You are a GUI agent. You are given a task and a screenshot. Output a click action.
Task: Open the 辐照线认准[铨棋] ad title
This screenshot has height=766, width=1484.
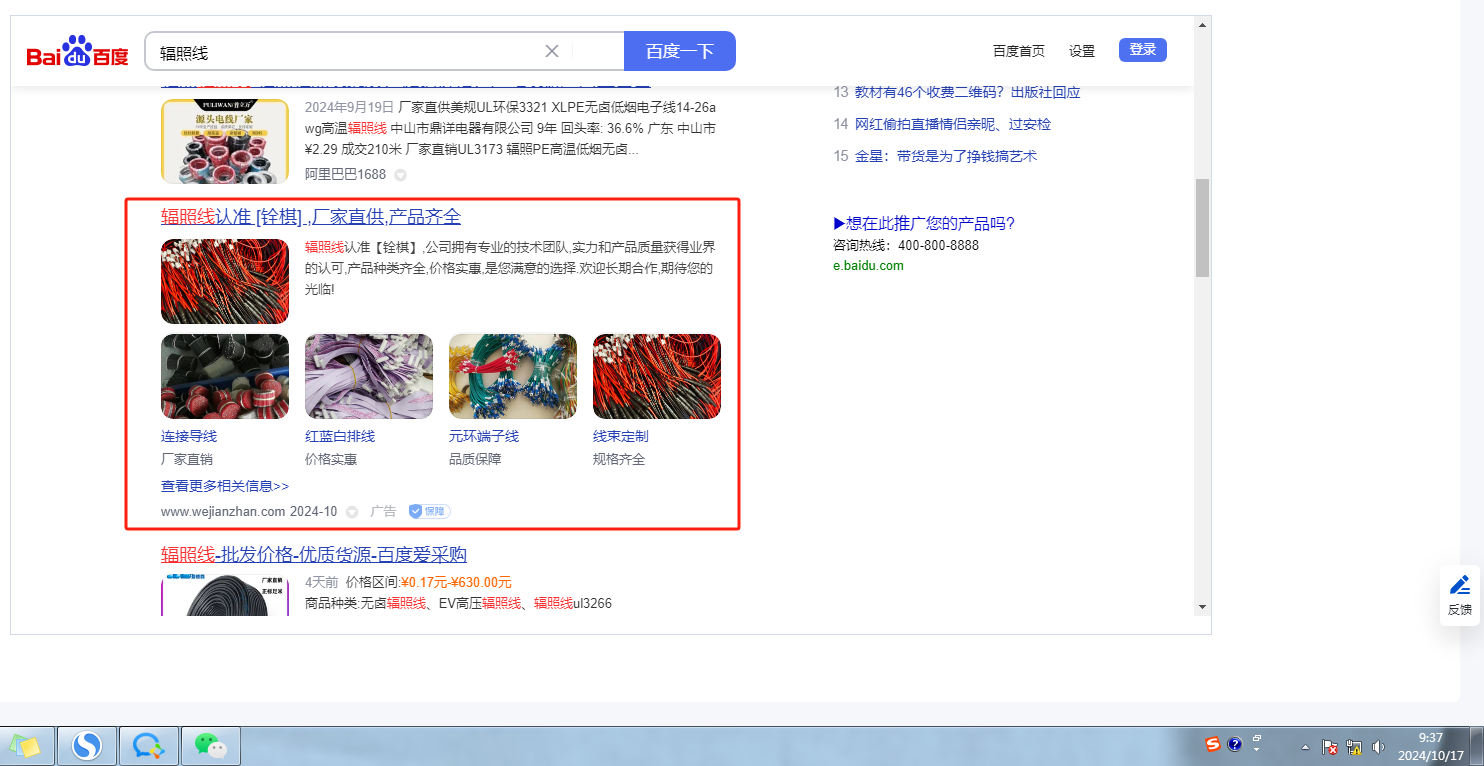coord(311,217)
